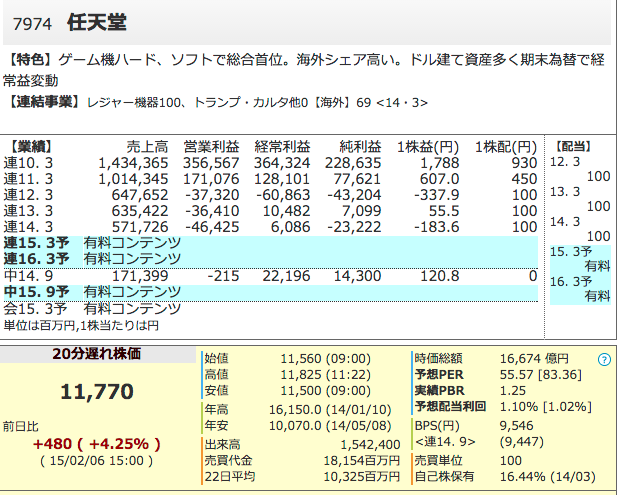Open 有料コンテンツ link in 会15.3予 row

tap(132, 308)
